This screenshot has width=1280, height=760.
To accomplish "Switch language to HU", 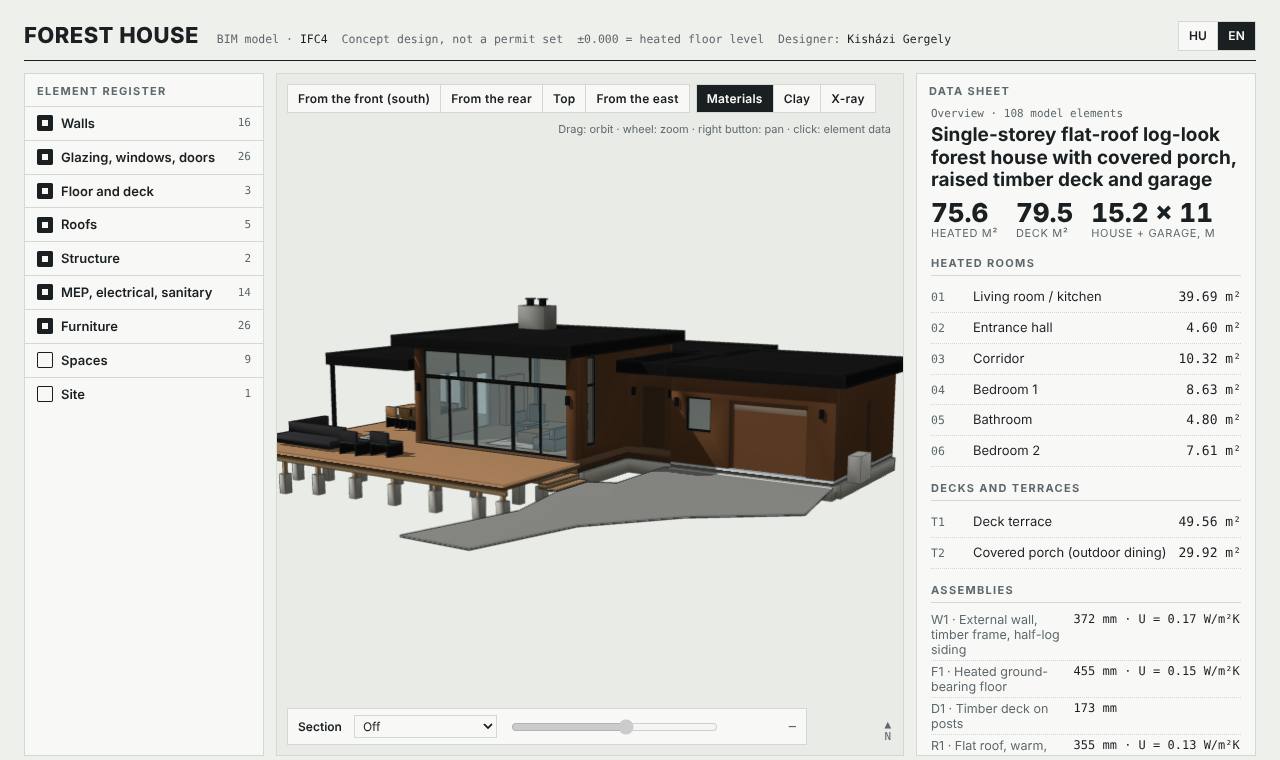I will click(x=1198, y=36).
